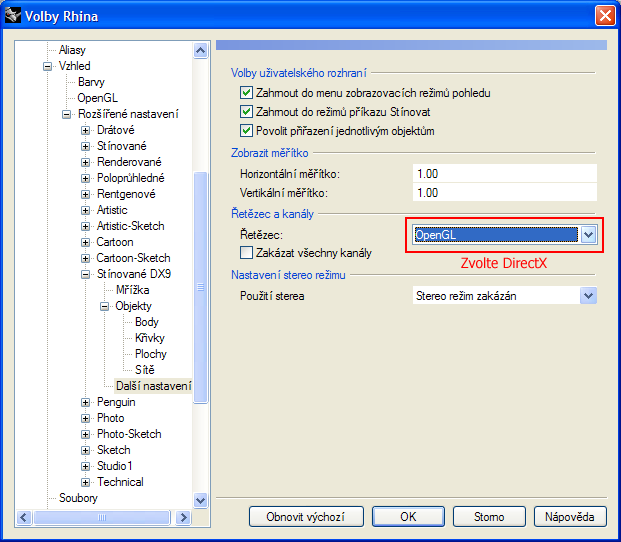The image size is (621, 542).
Task: Select Křivky under Objekty
Action: click(x=149, y=338)
